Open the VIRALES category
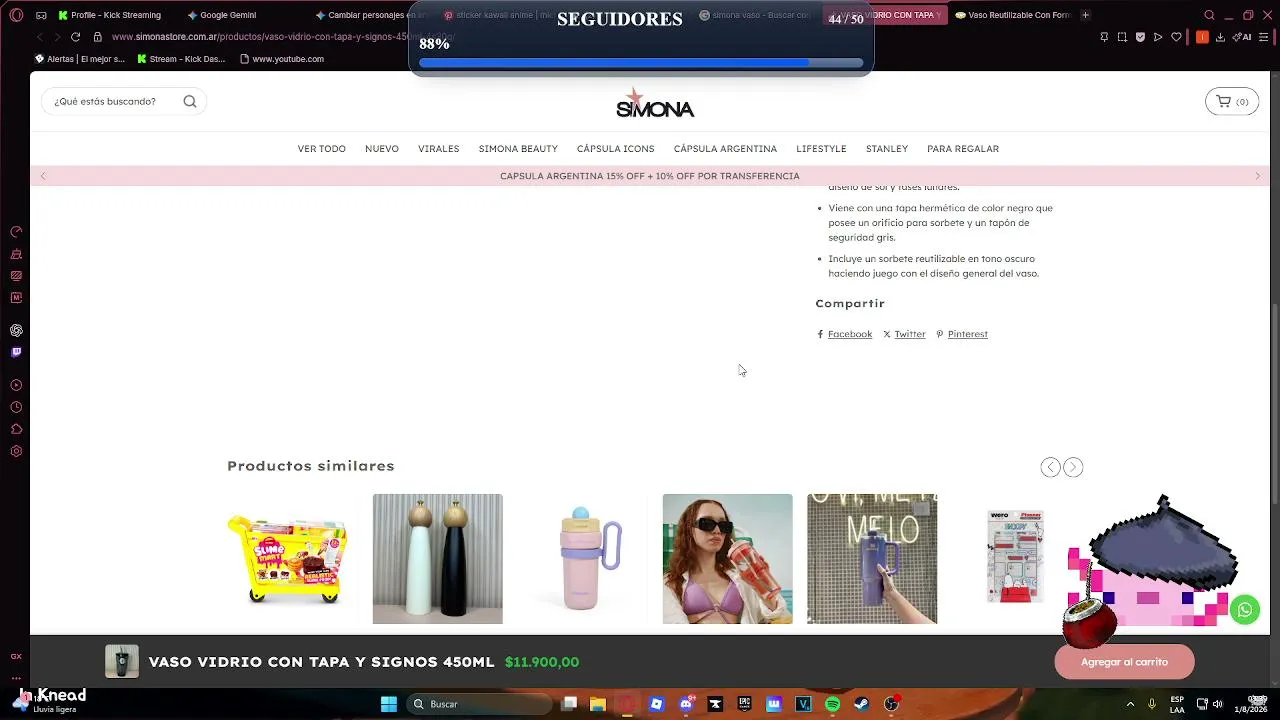1280x720 pixels. click(439, 149)
